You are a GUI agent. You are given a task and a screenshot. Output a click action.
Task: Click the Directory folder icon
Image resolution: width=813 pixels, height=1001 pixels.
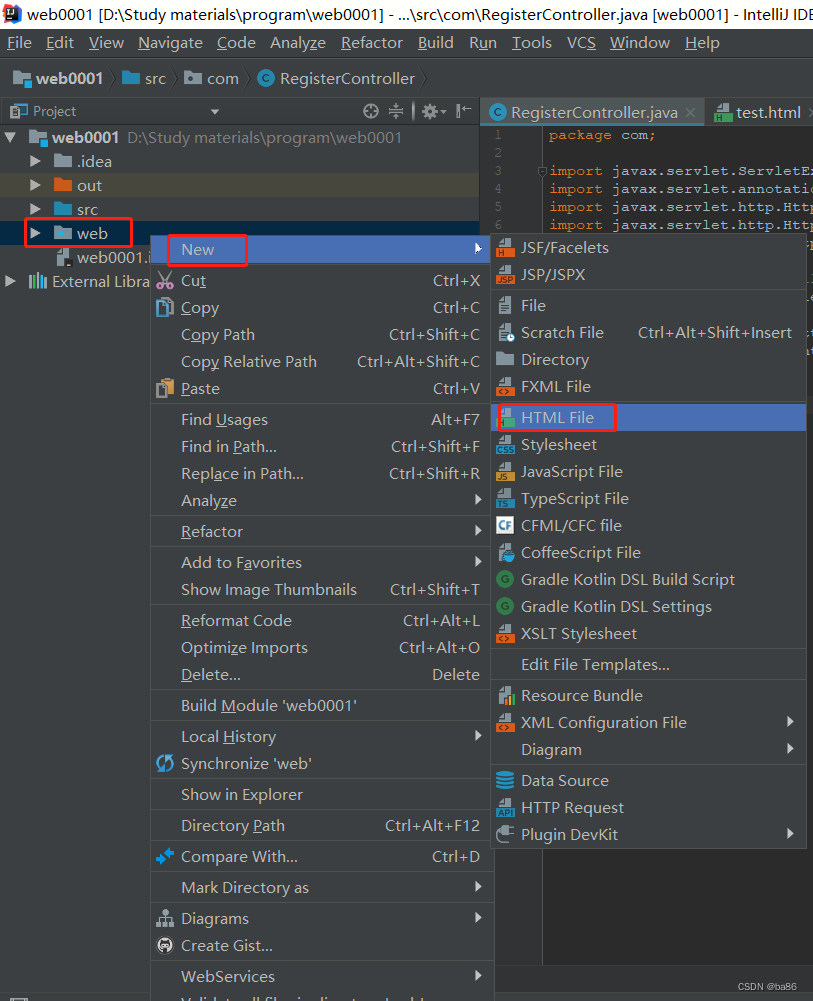[505, 359]
